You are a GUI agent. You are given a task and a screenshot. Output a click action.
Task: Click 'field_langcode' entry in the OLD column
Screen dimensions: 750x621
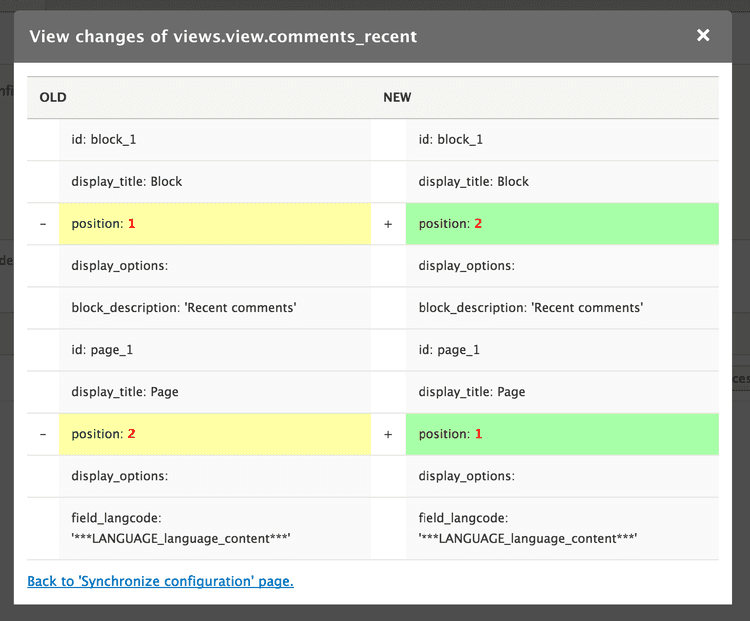215,529
